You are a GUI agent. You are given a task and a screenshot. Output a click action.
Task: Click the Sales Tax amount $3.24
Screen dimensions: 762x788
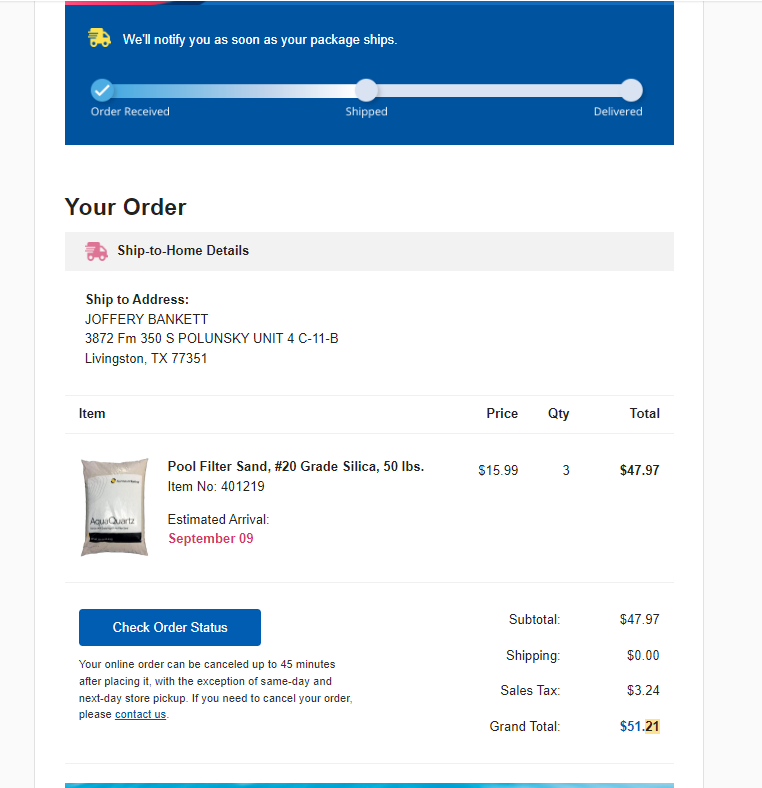click(x=643, y=691)
